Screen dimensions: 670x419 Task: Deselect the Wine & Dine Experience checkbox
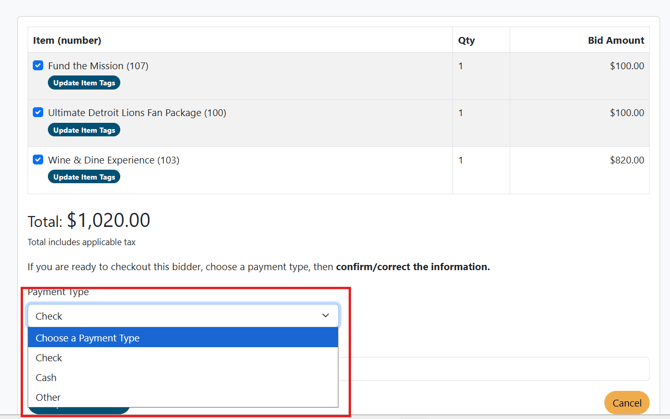point(38,160)
